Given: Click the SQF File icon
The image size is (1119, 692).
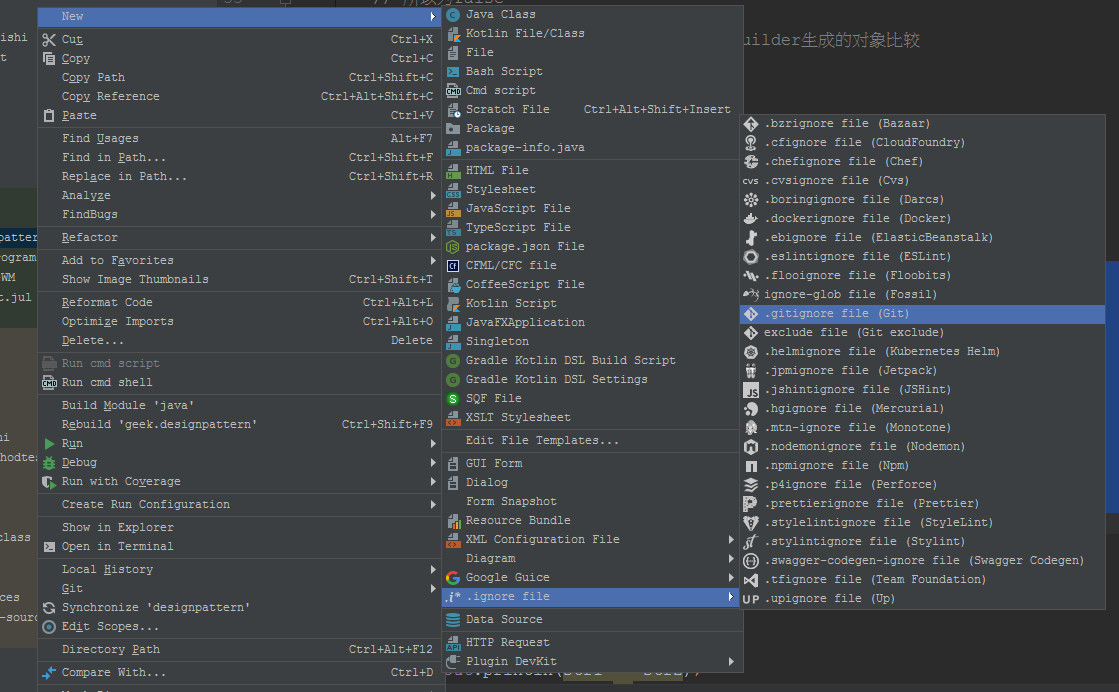Looking at the screenshot, I should [452, 399].
